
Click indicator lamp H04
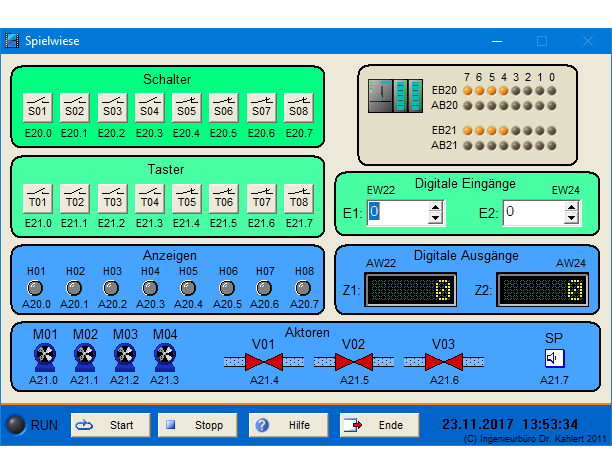click(x=150, y=288)
